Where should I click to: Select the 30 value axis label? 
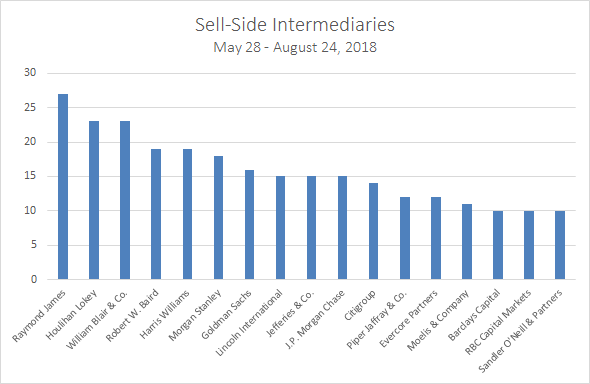click(30, 73)
